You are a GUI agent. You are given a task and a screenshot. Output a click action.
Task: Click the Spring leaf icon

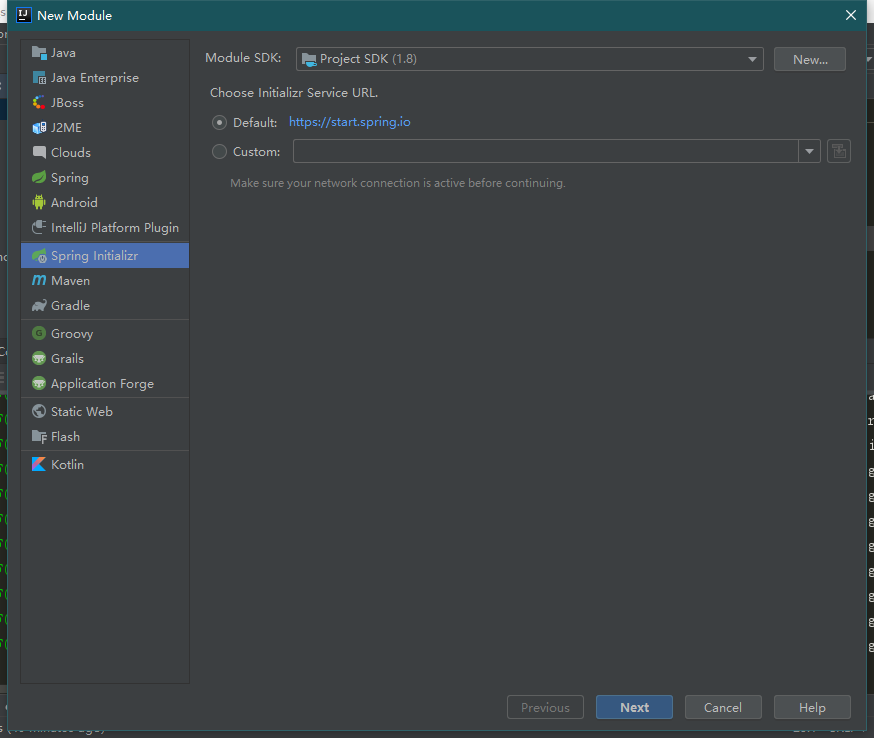point(39,178)
